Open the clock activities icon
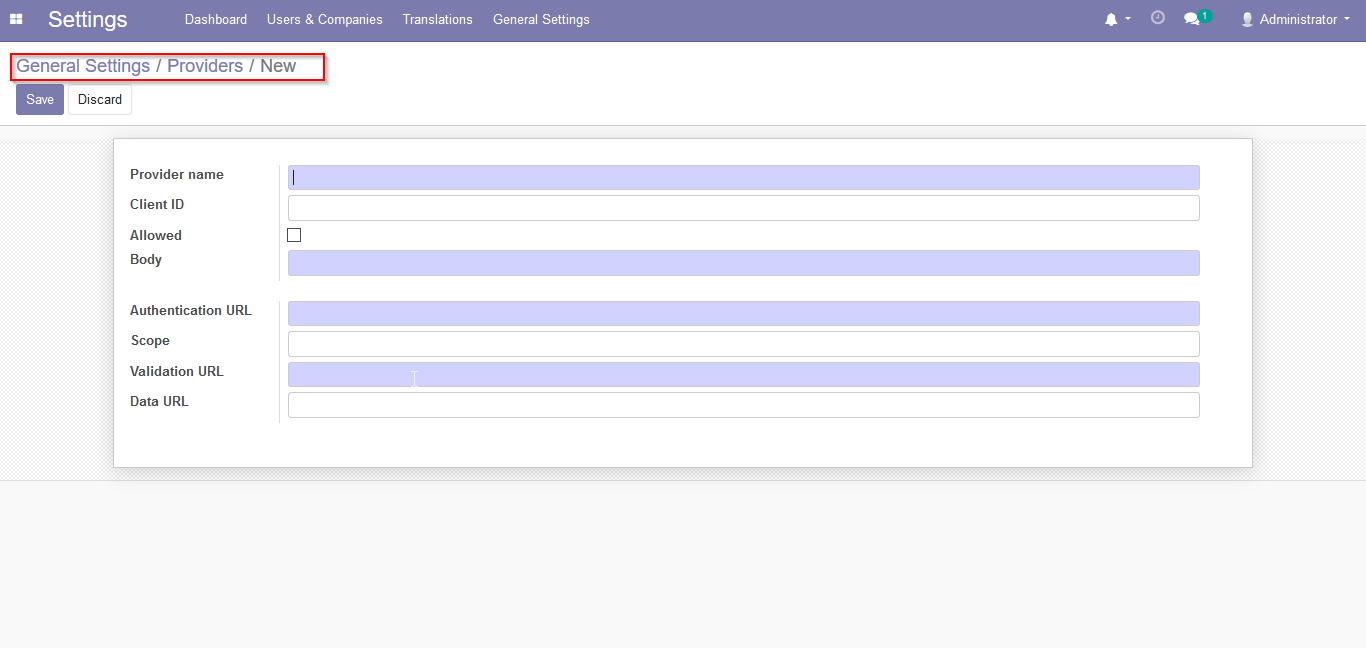 click(1158, 18)
